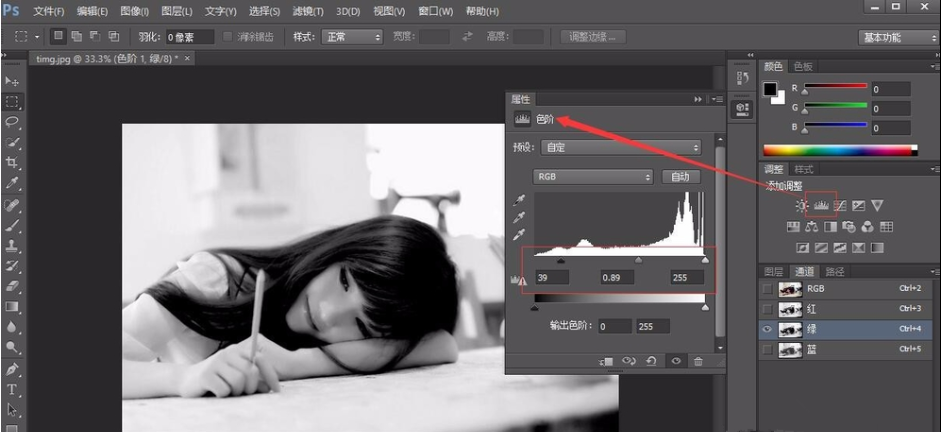Reset the adjustment to defaults icon
Screen dimensions: 941x432
coord(652,361)
